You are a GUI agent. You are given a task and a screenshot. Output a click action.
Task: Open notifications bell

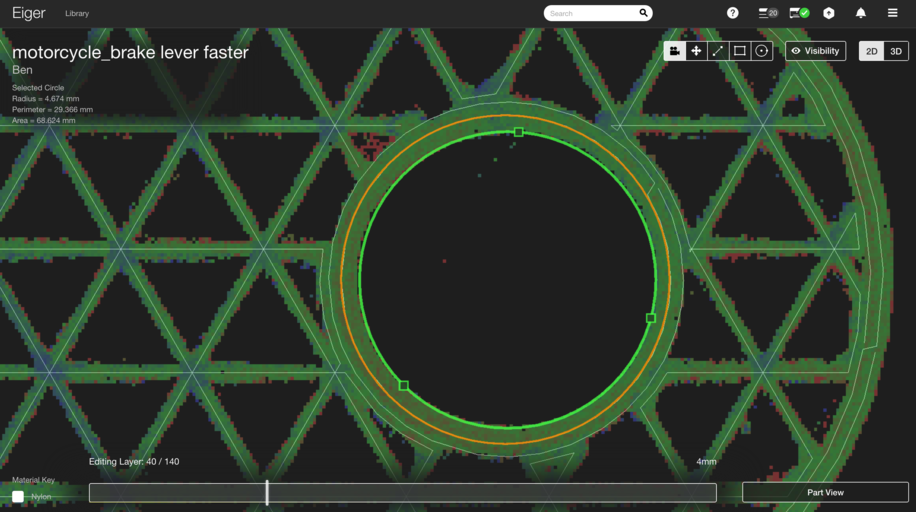coord(861,13)
